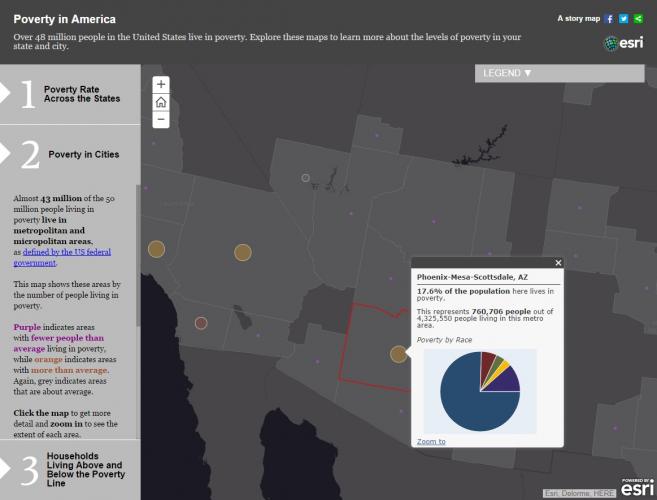Click the pink-outlined circle marker near the coast
Viewport: 657px width, 500px height.
(201, 323)
